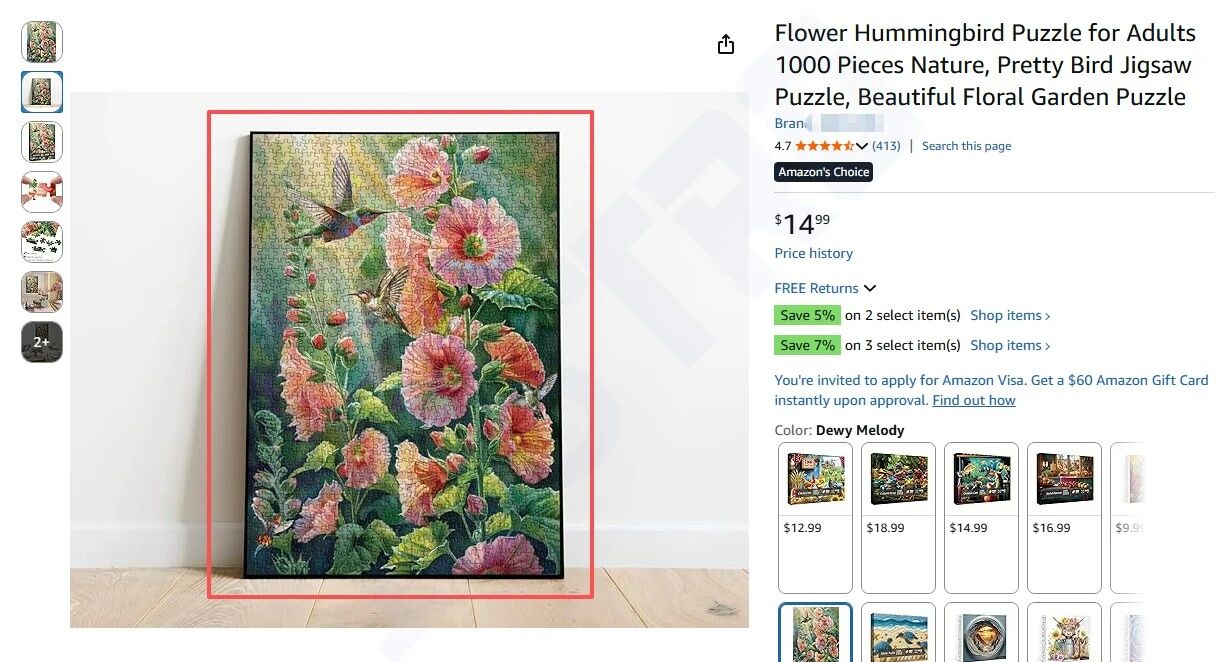Click the 413 ratings count link
1229x662 pixels.
point(886,146)
